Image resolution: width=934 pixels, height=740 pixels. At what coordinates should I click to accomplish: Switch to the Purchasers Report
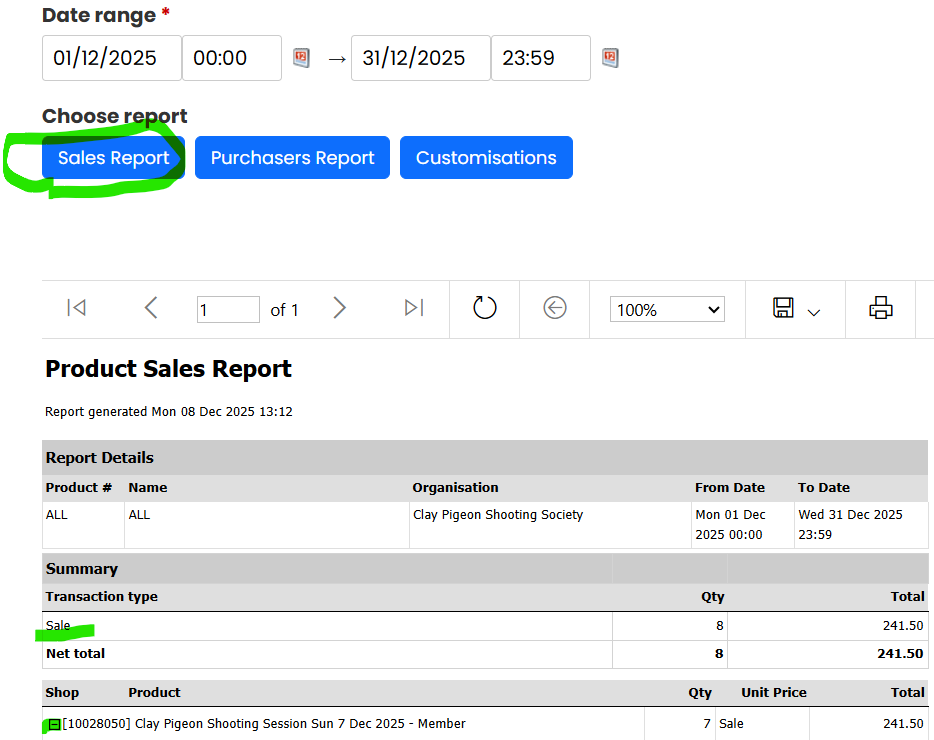(x=292, y=157)
